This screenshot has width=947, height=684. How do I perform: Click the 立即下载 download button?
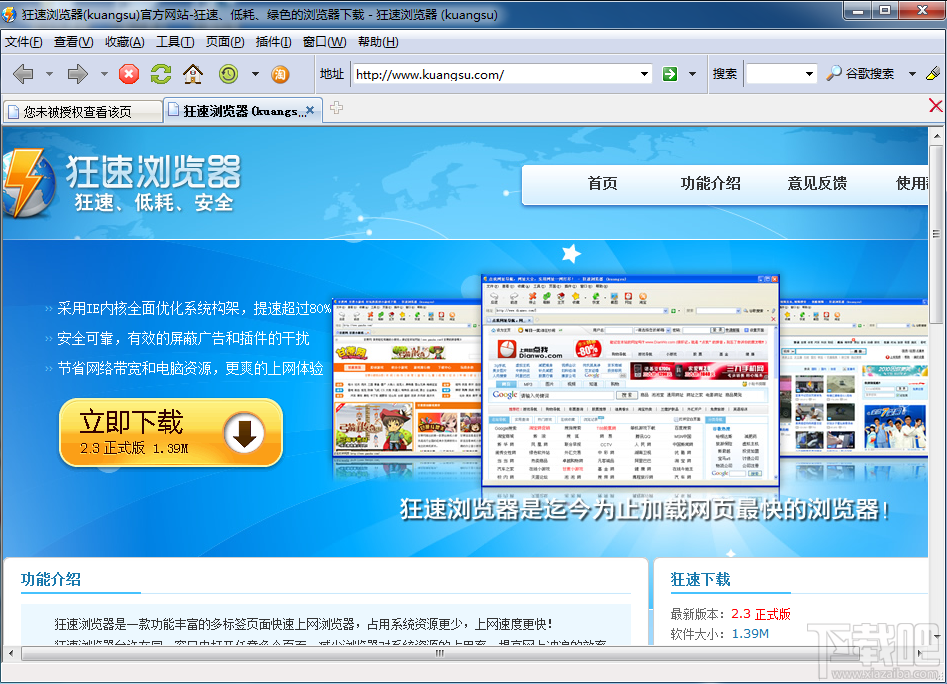(x=171, y=432)
